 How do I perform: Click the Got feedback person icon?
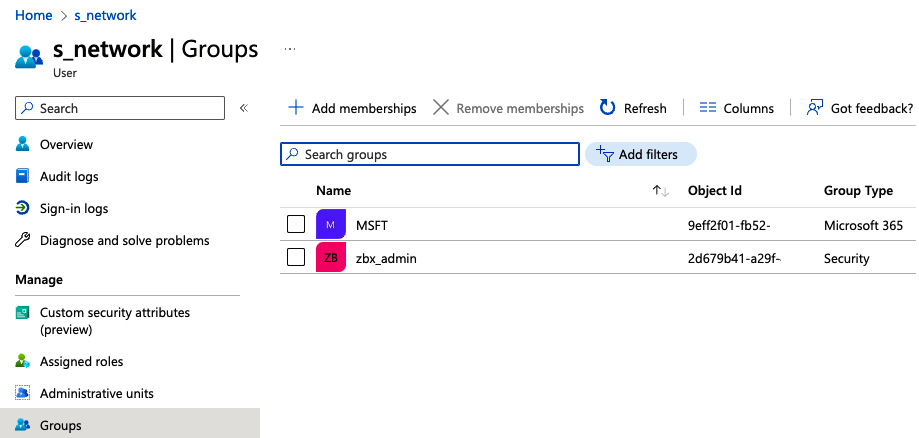[815, 108]
